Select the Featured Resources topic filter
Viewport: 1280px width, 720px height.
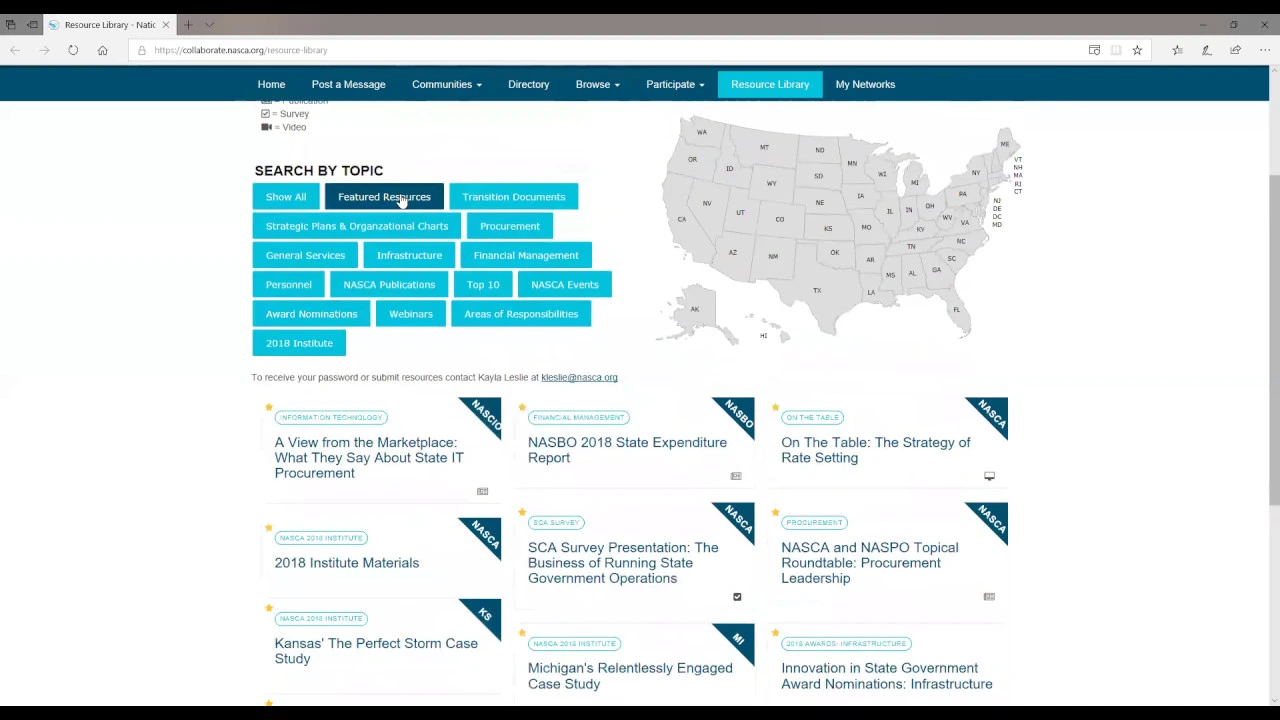tap(384, 197)
